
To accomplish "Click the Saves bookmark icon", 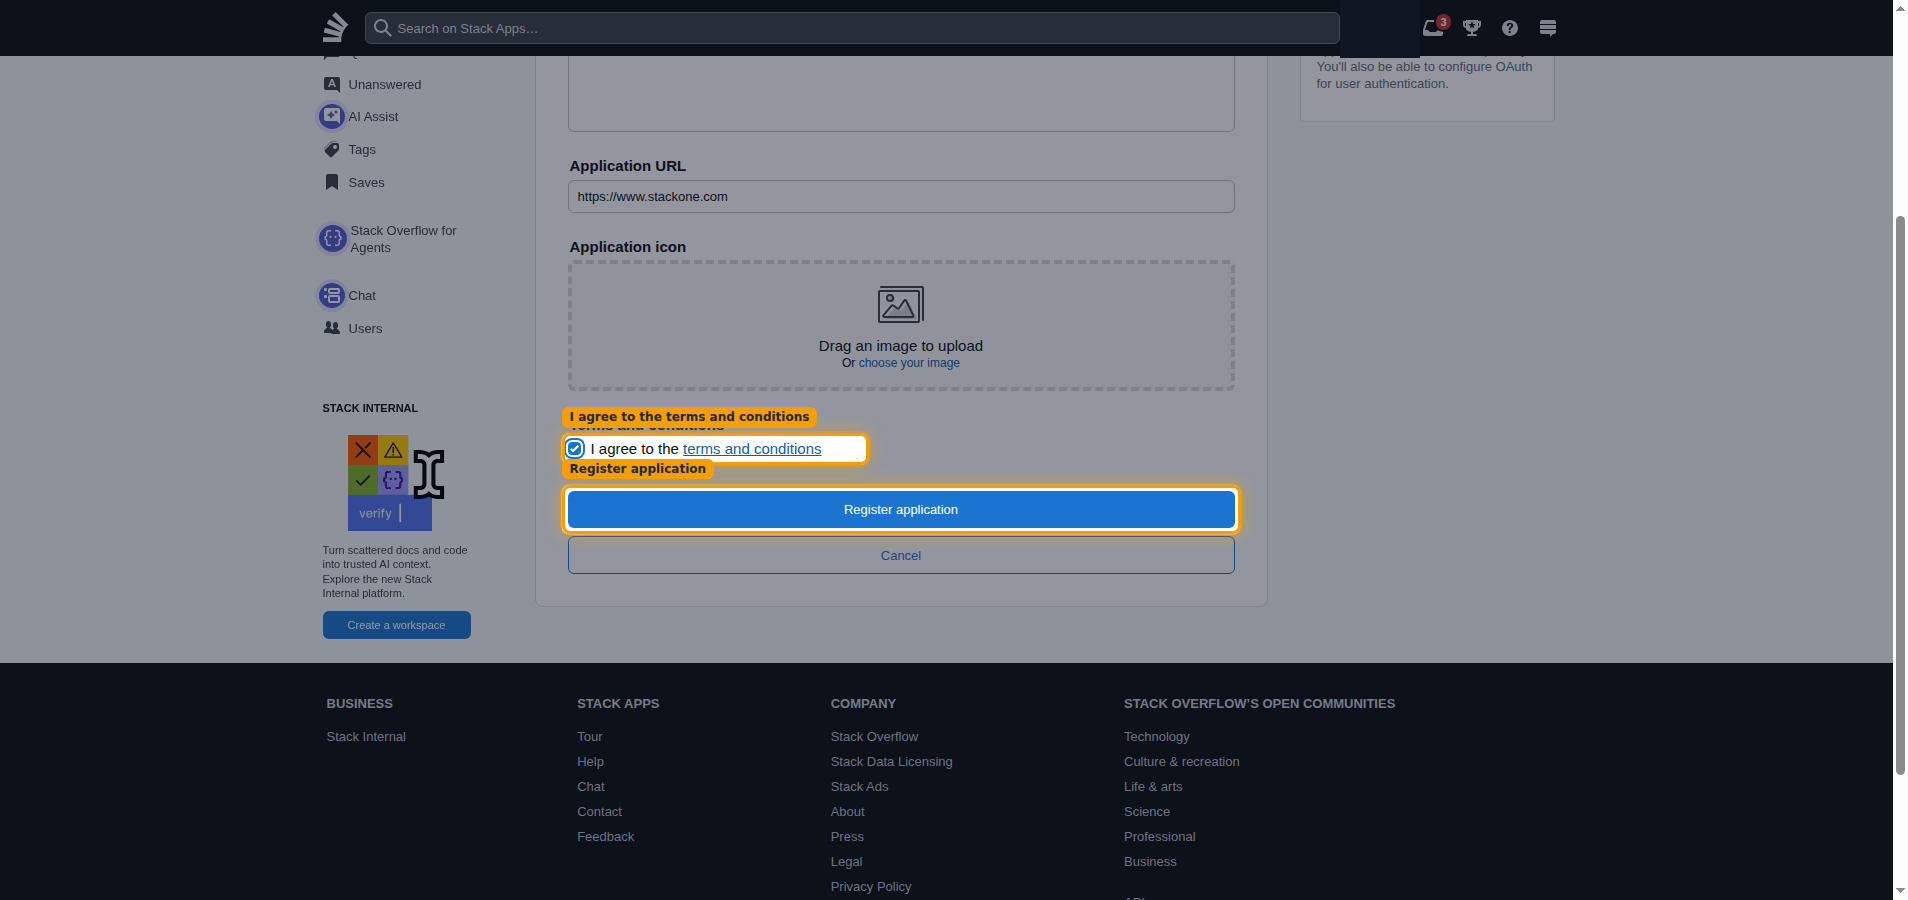I will point(332,182).
